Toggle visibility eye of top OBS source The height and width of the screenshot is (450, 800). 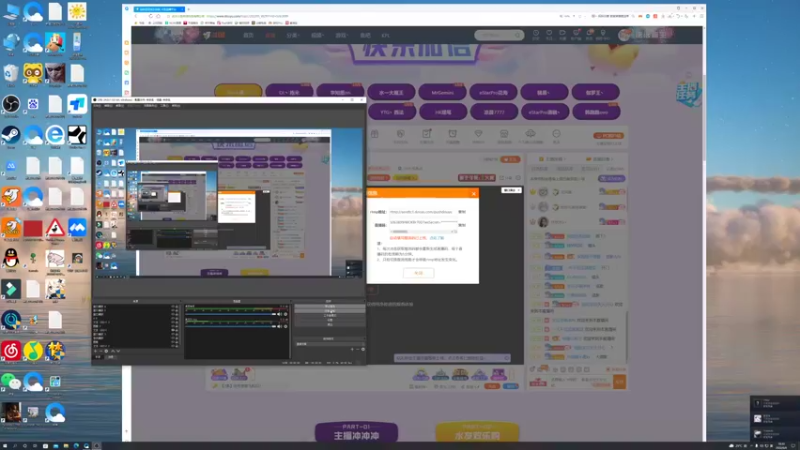[173, 307]
